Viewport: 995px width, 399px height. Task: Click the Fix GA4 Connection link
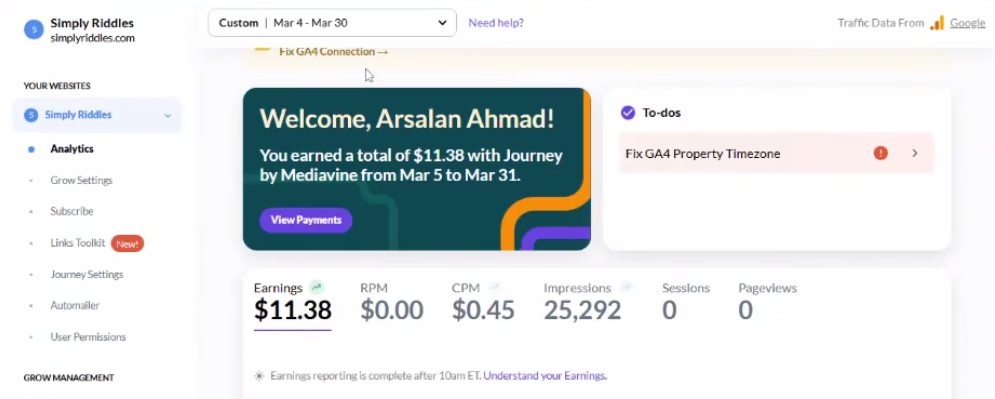coord(334,51)
